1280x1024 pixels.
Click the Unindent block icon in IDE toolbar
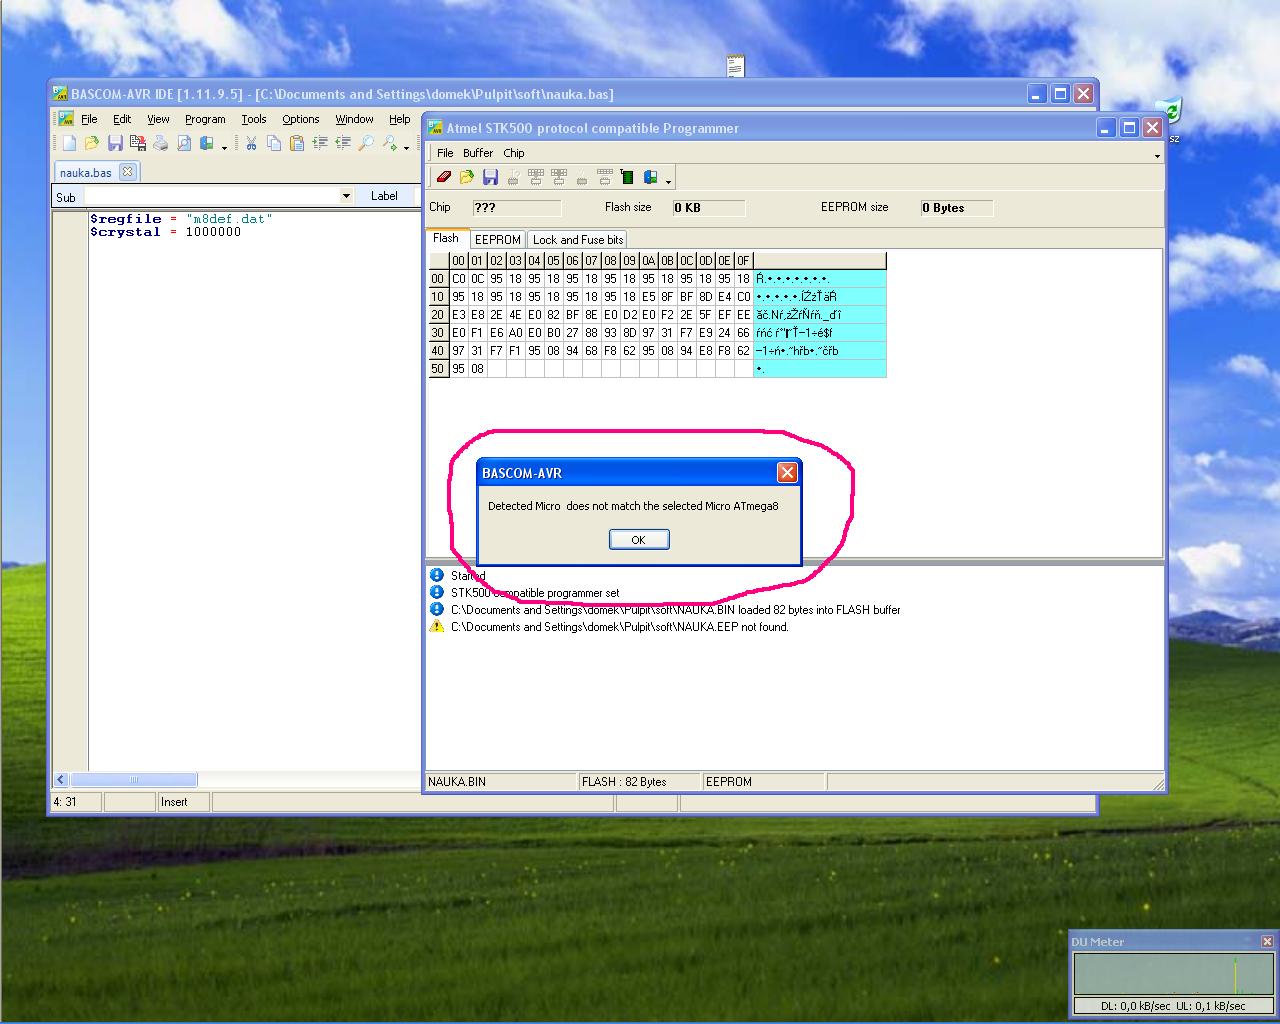343,144
